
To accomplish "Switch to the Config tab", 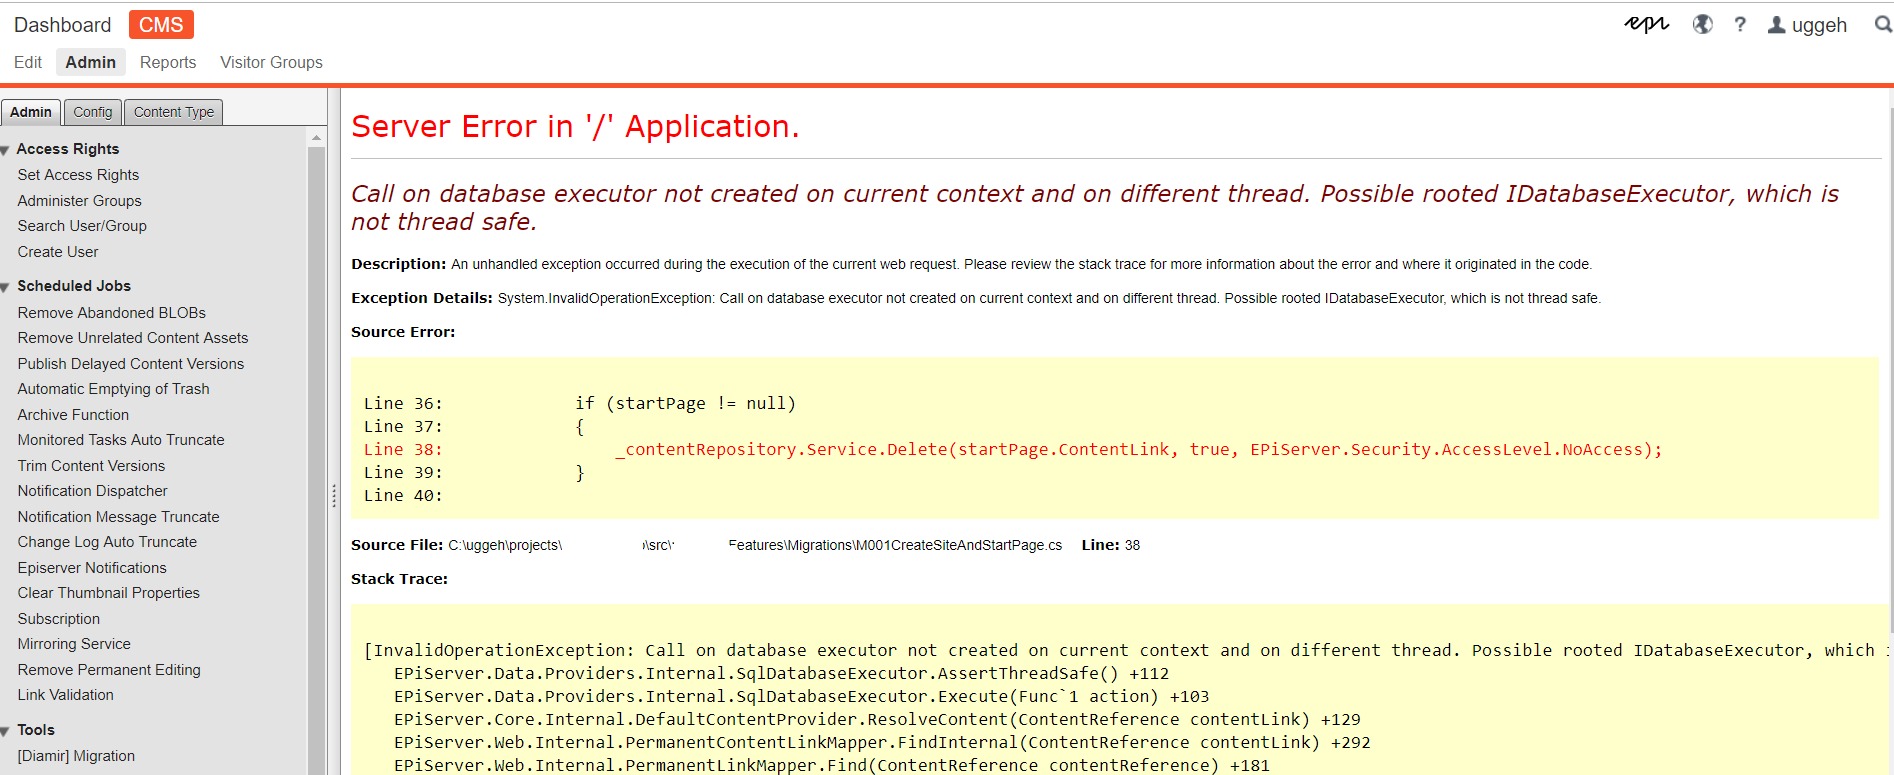I will point(92,112).
